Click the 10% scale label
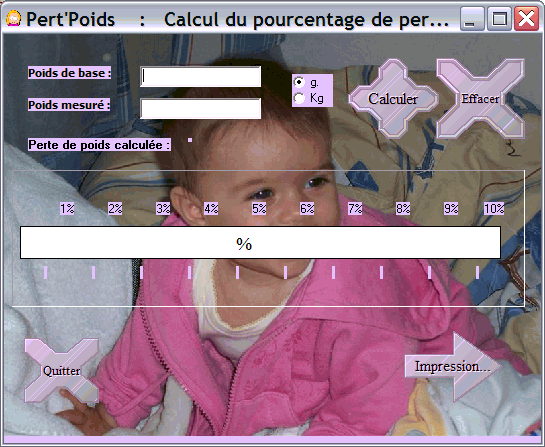This screenshot has height=447, width=545. coord(494,209)
